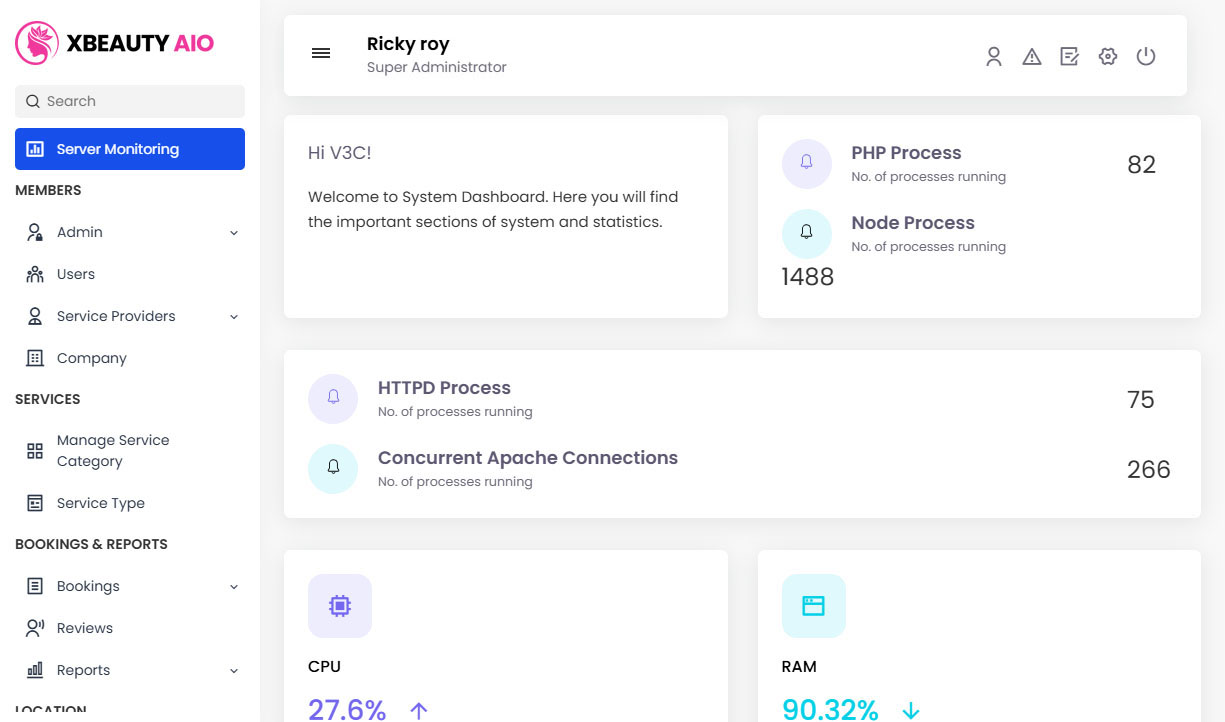Click the RAM window icon

813,605
